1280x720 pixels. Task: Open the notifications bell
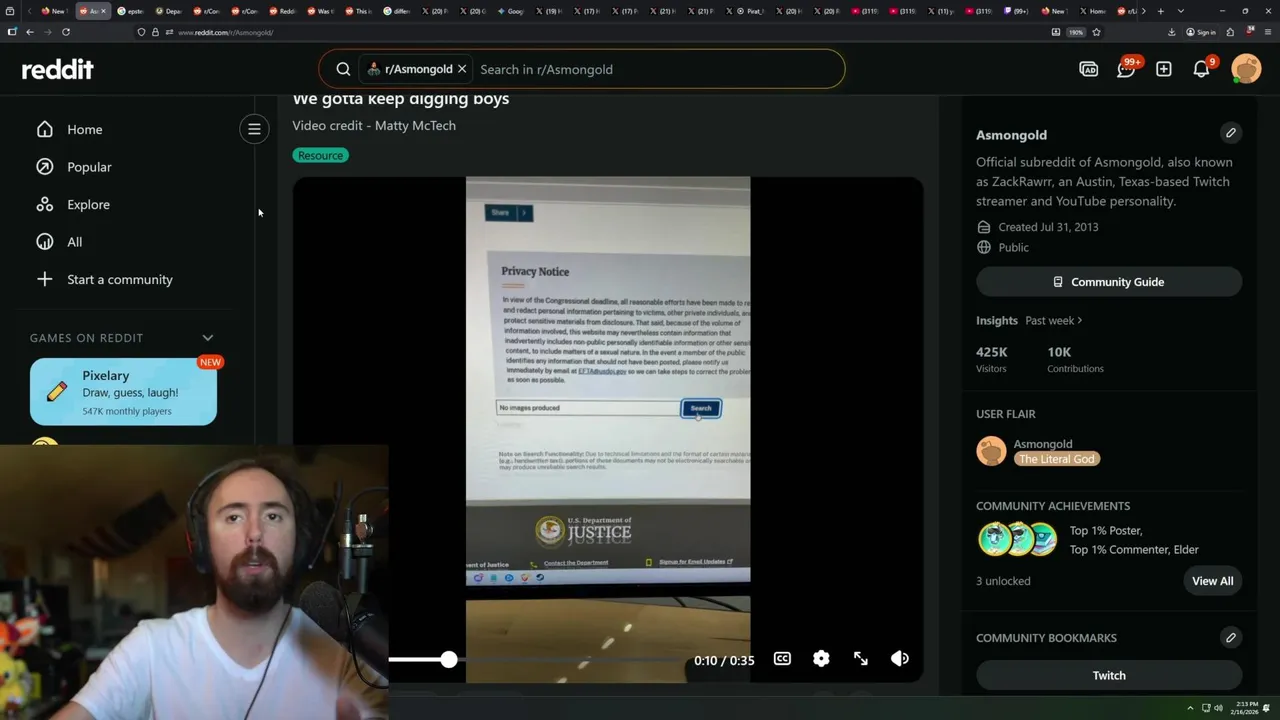pos(1201,69)
